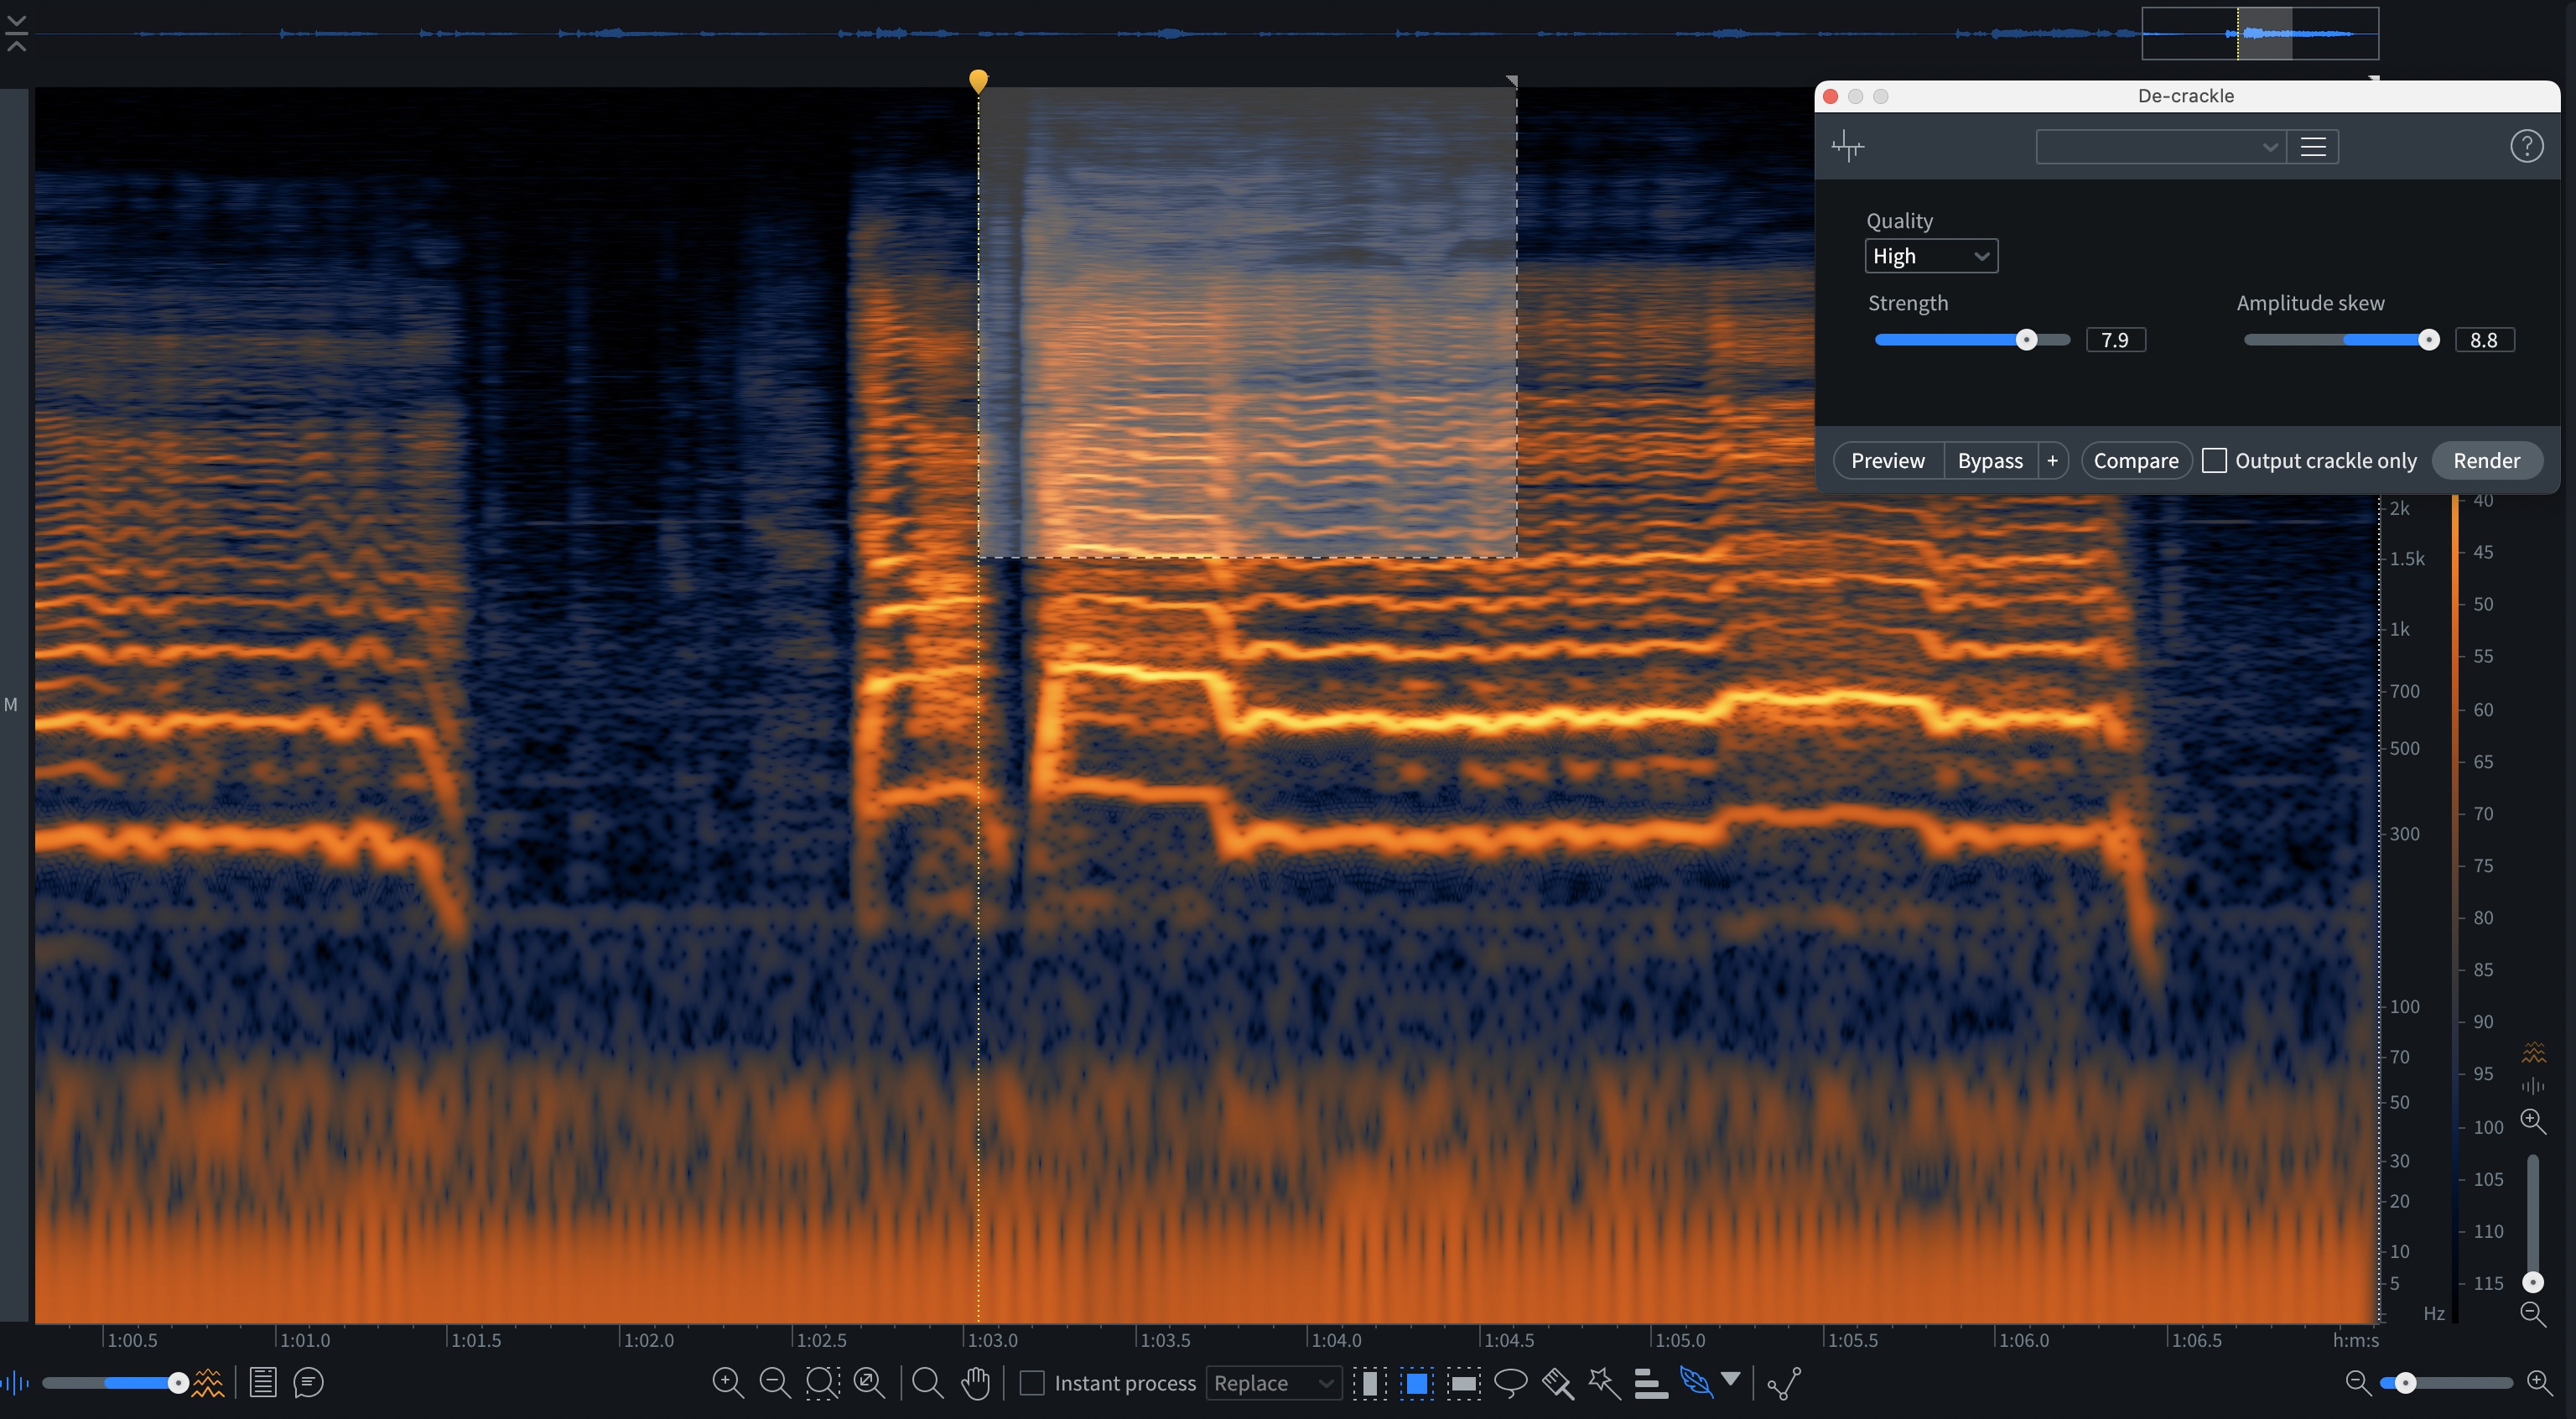Click the Compare button

pos(2136,460)
